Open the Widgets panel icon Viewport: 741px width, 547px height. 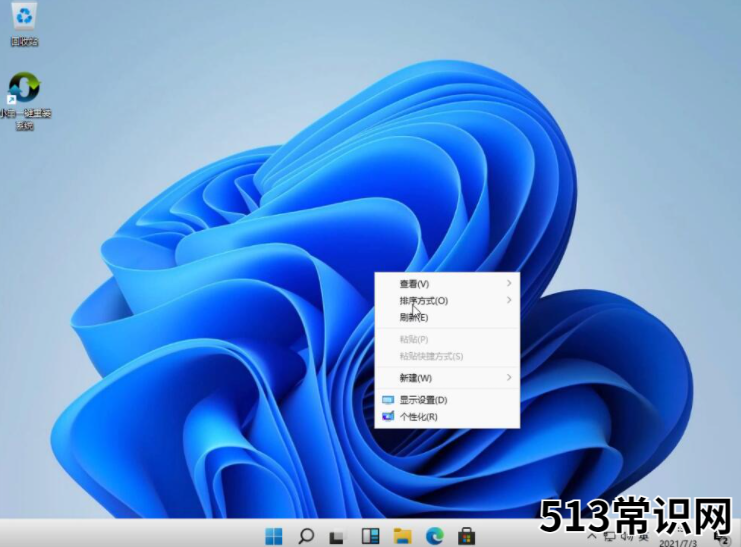pyautogui.click(x=370, y=536)
